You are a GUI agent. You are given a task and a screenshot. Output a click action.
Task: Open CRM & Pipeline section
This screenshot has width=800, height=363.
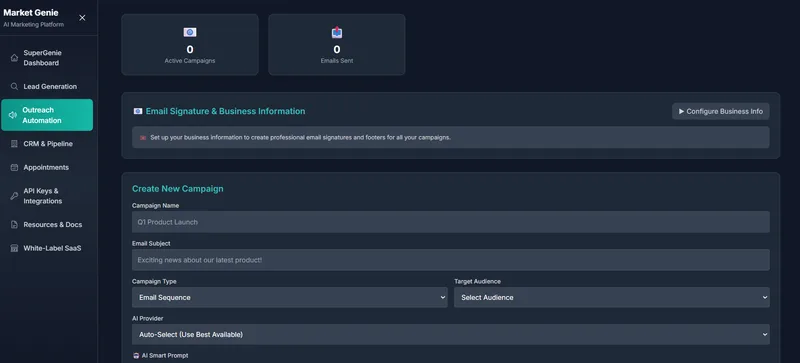click(x=47, y=144)
